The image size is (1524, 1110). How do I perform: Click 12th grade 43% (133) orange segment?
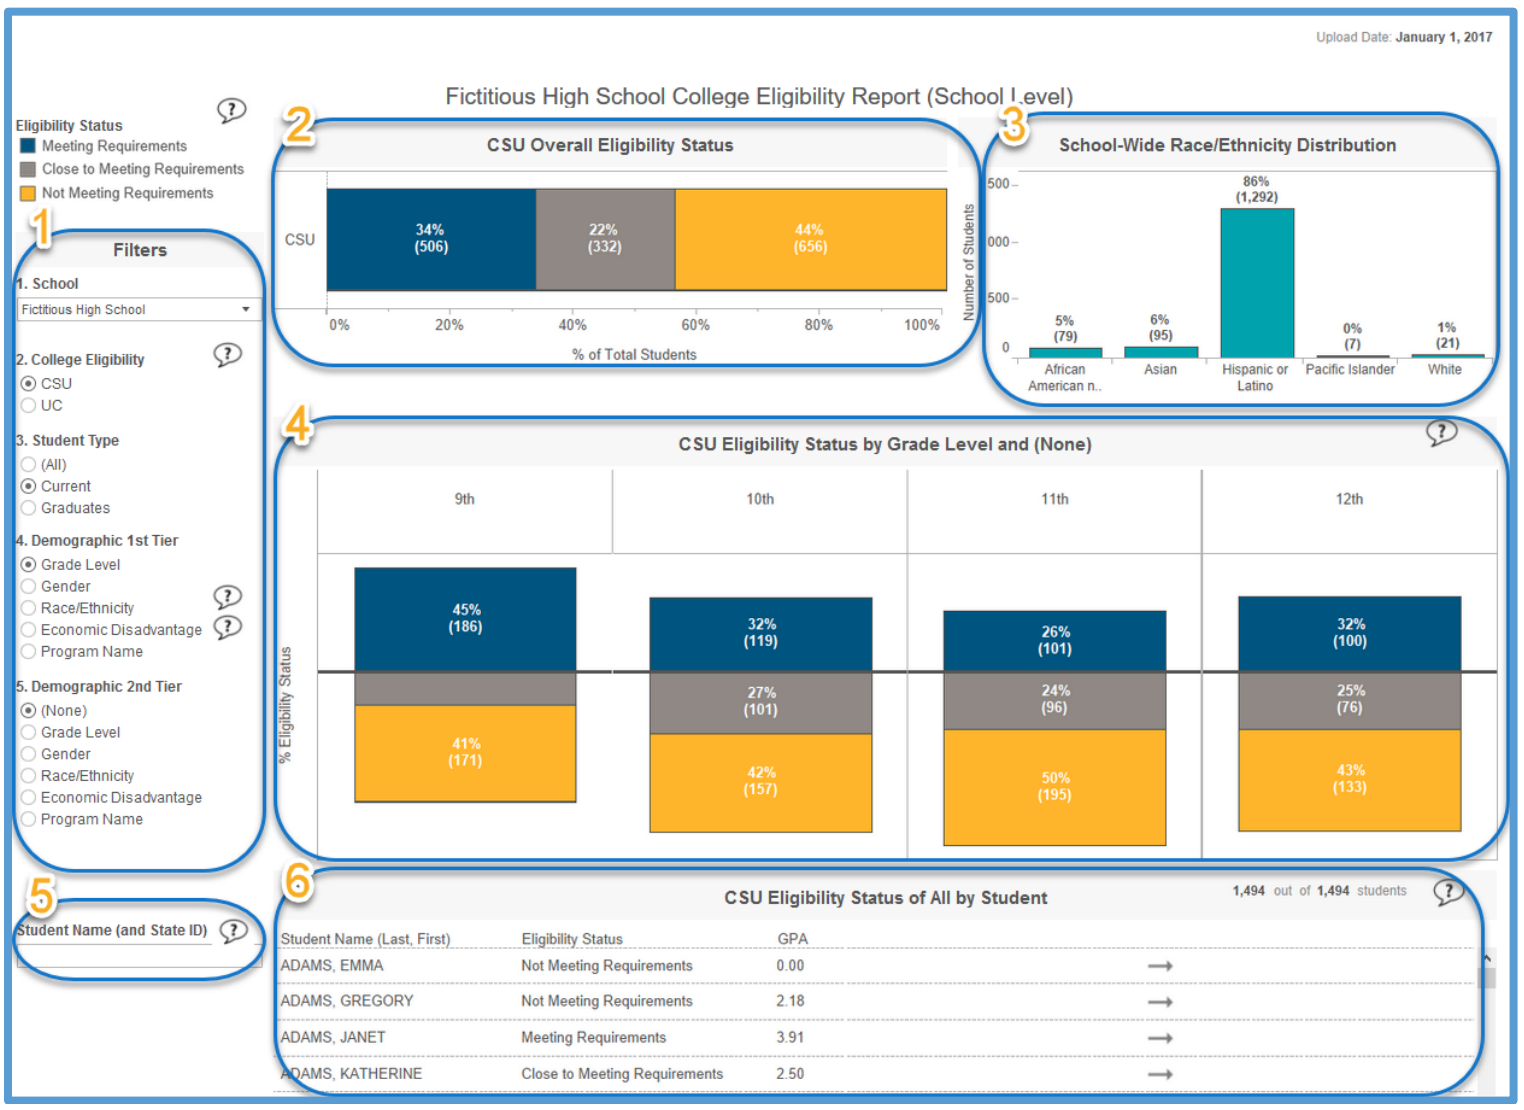click(x=1350, y=780)
